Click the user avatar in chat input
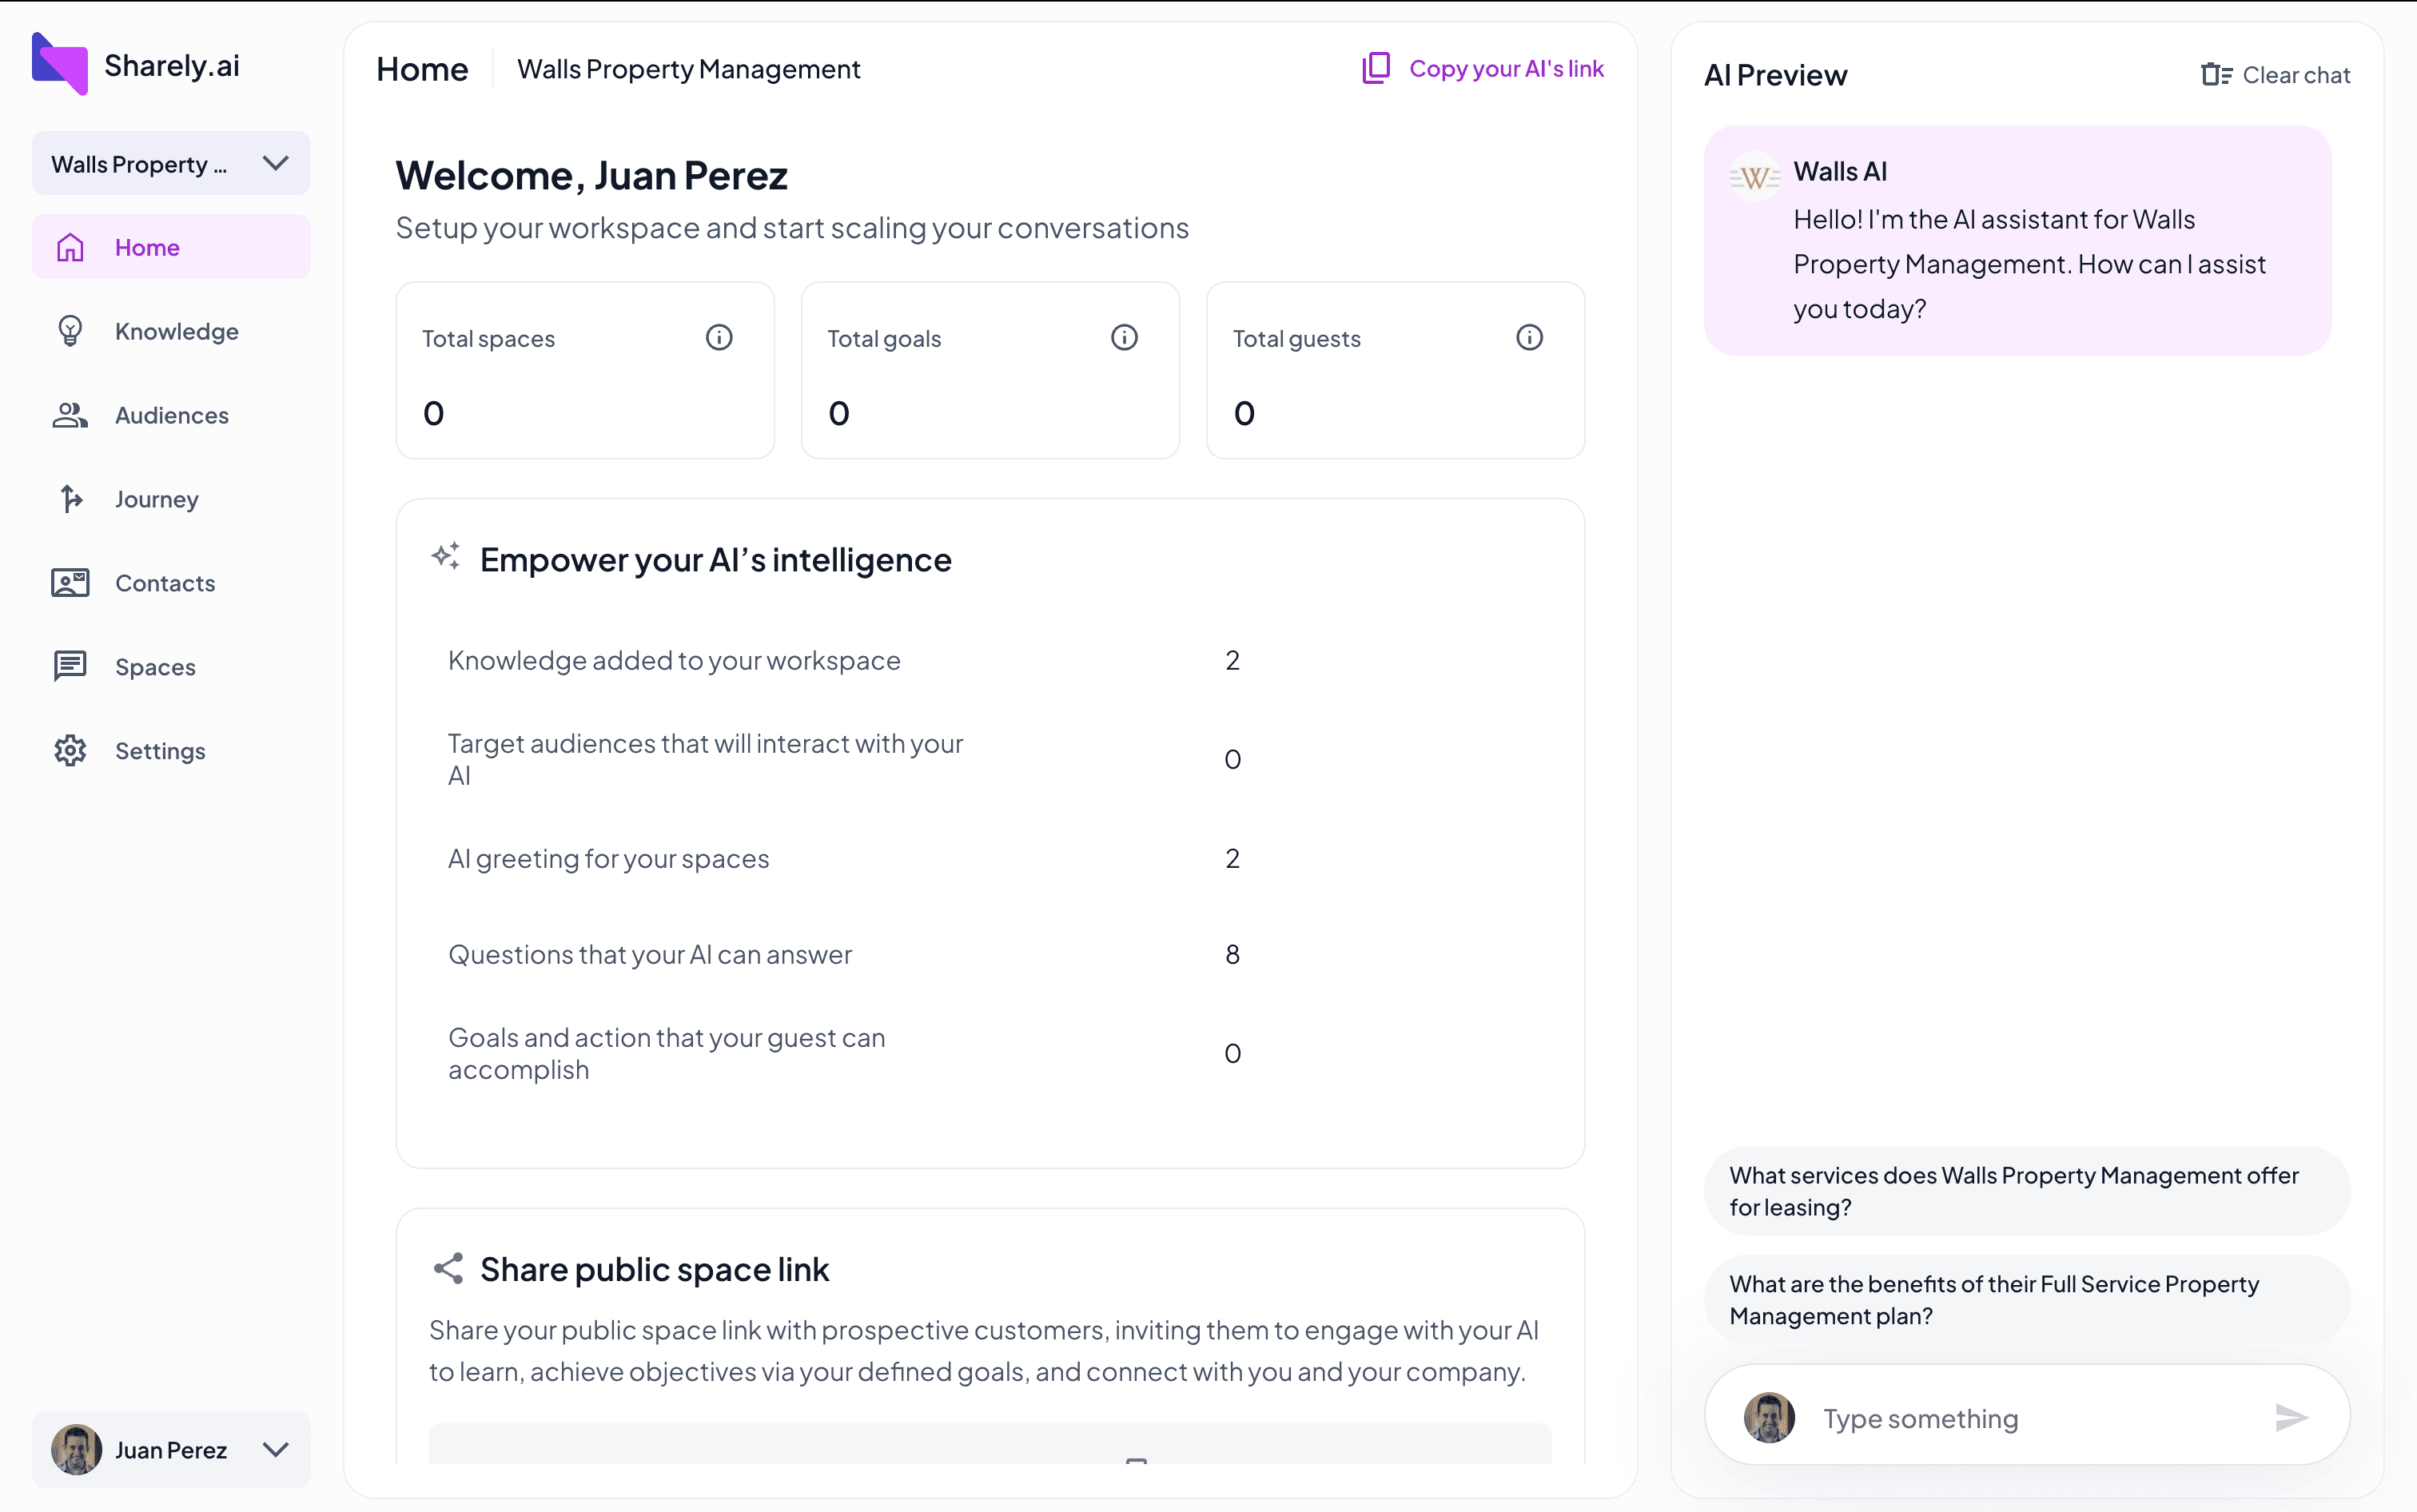Image resolution: width=2417 pixels, height=1512 pixels. pos(1769,1418)
